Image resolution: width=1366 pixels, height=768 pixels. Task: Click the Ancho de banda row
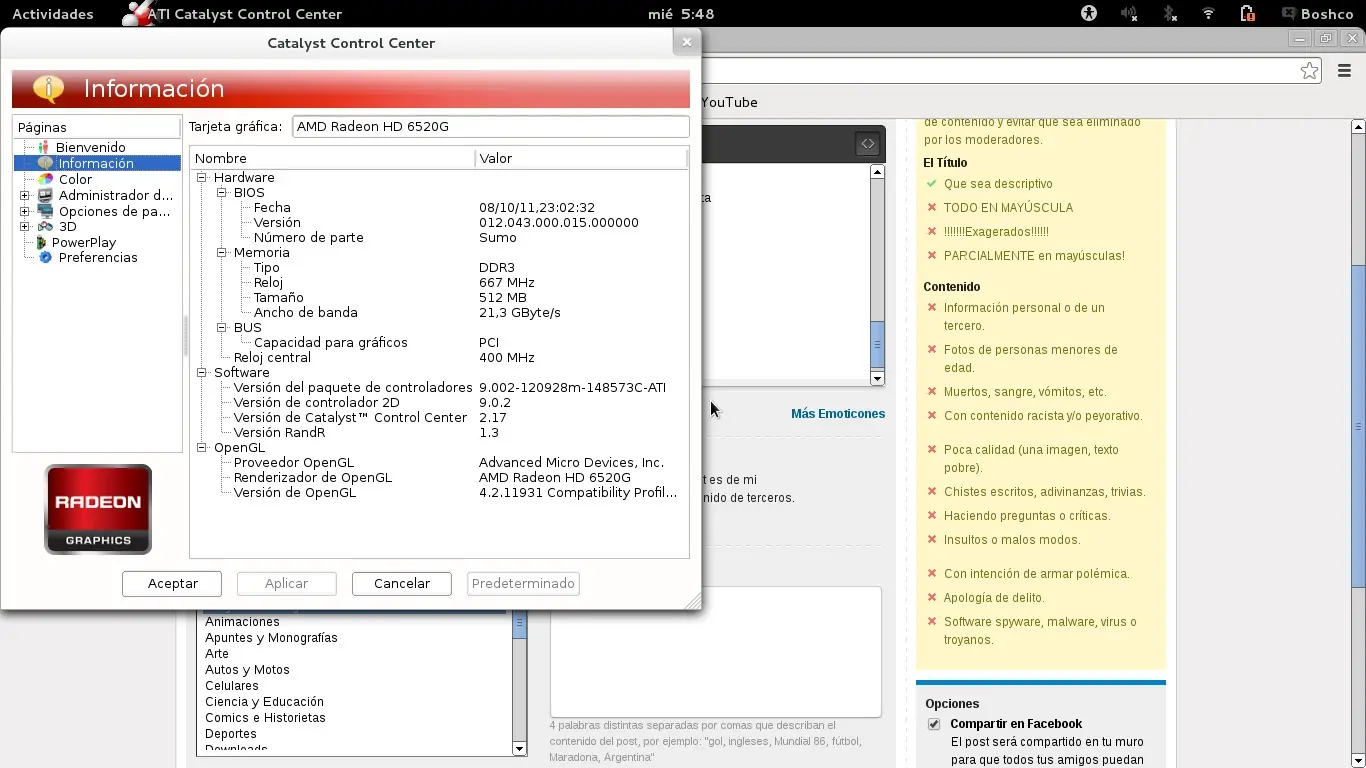[x=439, y=313]
